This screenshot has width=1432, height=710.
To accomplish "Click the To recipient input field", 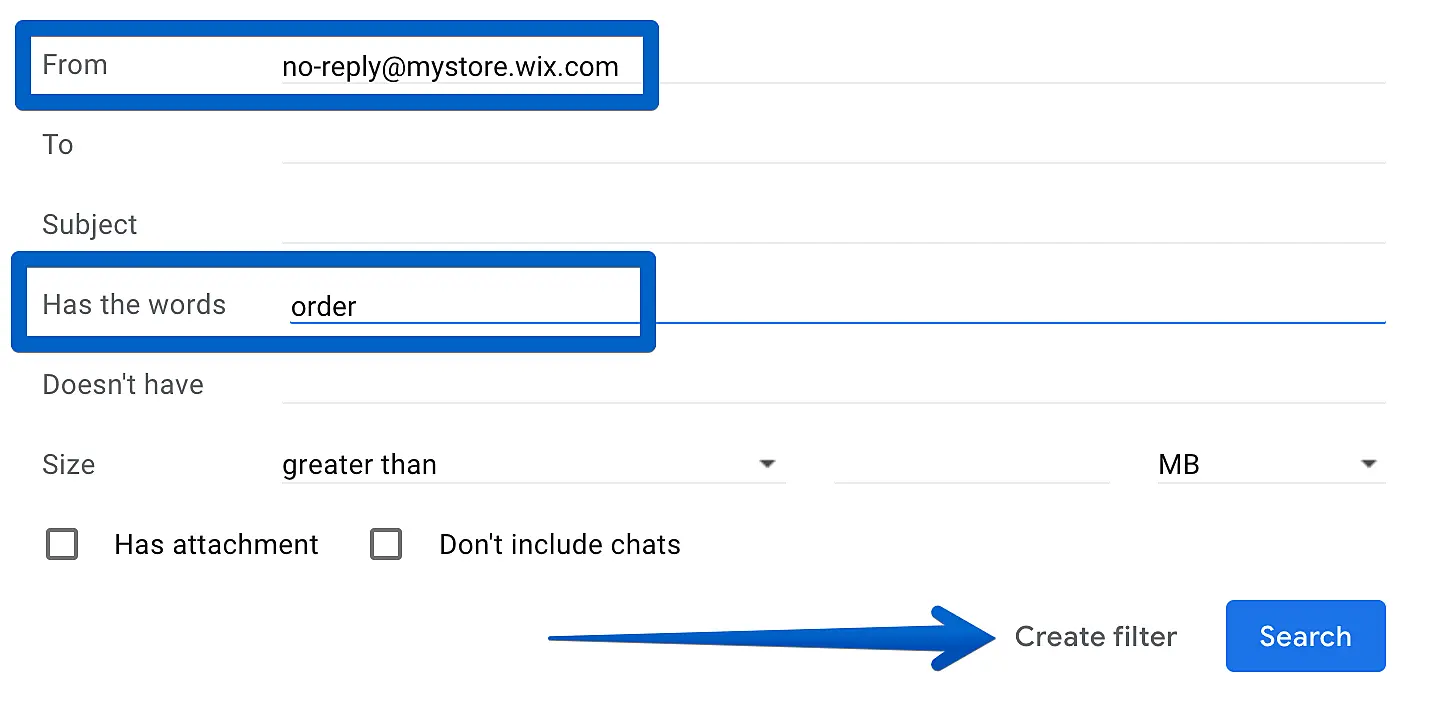I will [832, 145].
